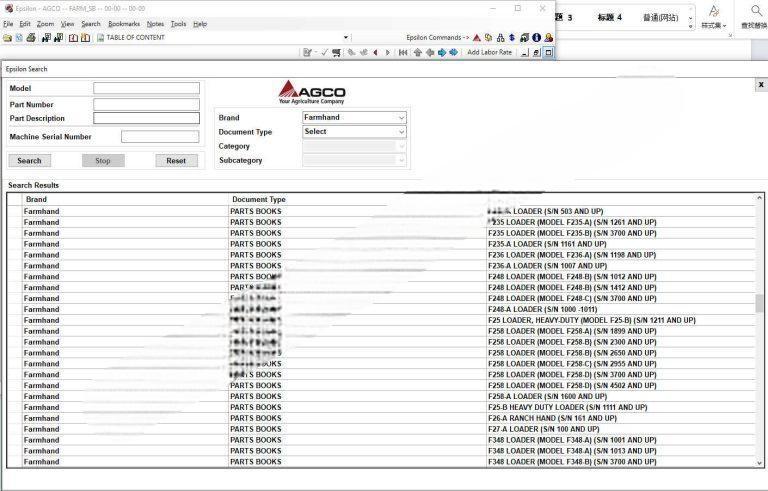Open the View menu
The width and height of the screenshot is (768, 491).
coord(67,24)
